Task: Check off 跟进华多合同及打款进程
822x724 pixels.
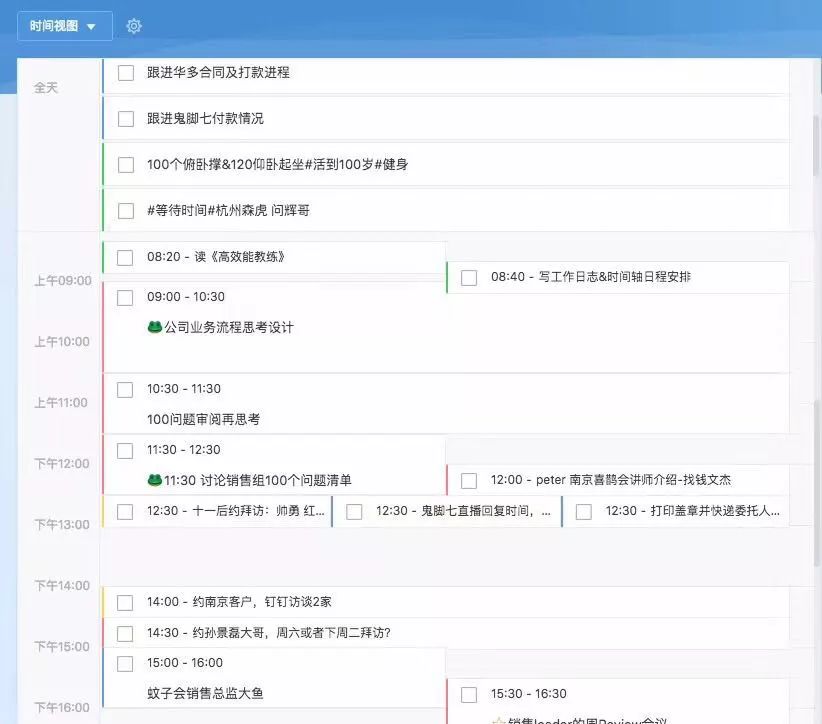Action: coord(125,72)
